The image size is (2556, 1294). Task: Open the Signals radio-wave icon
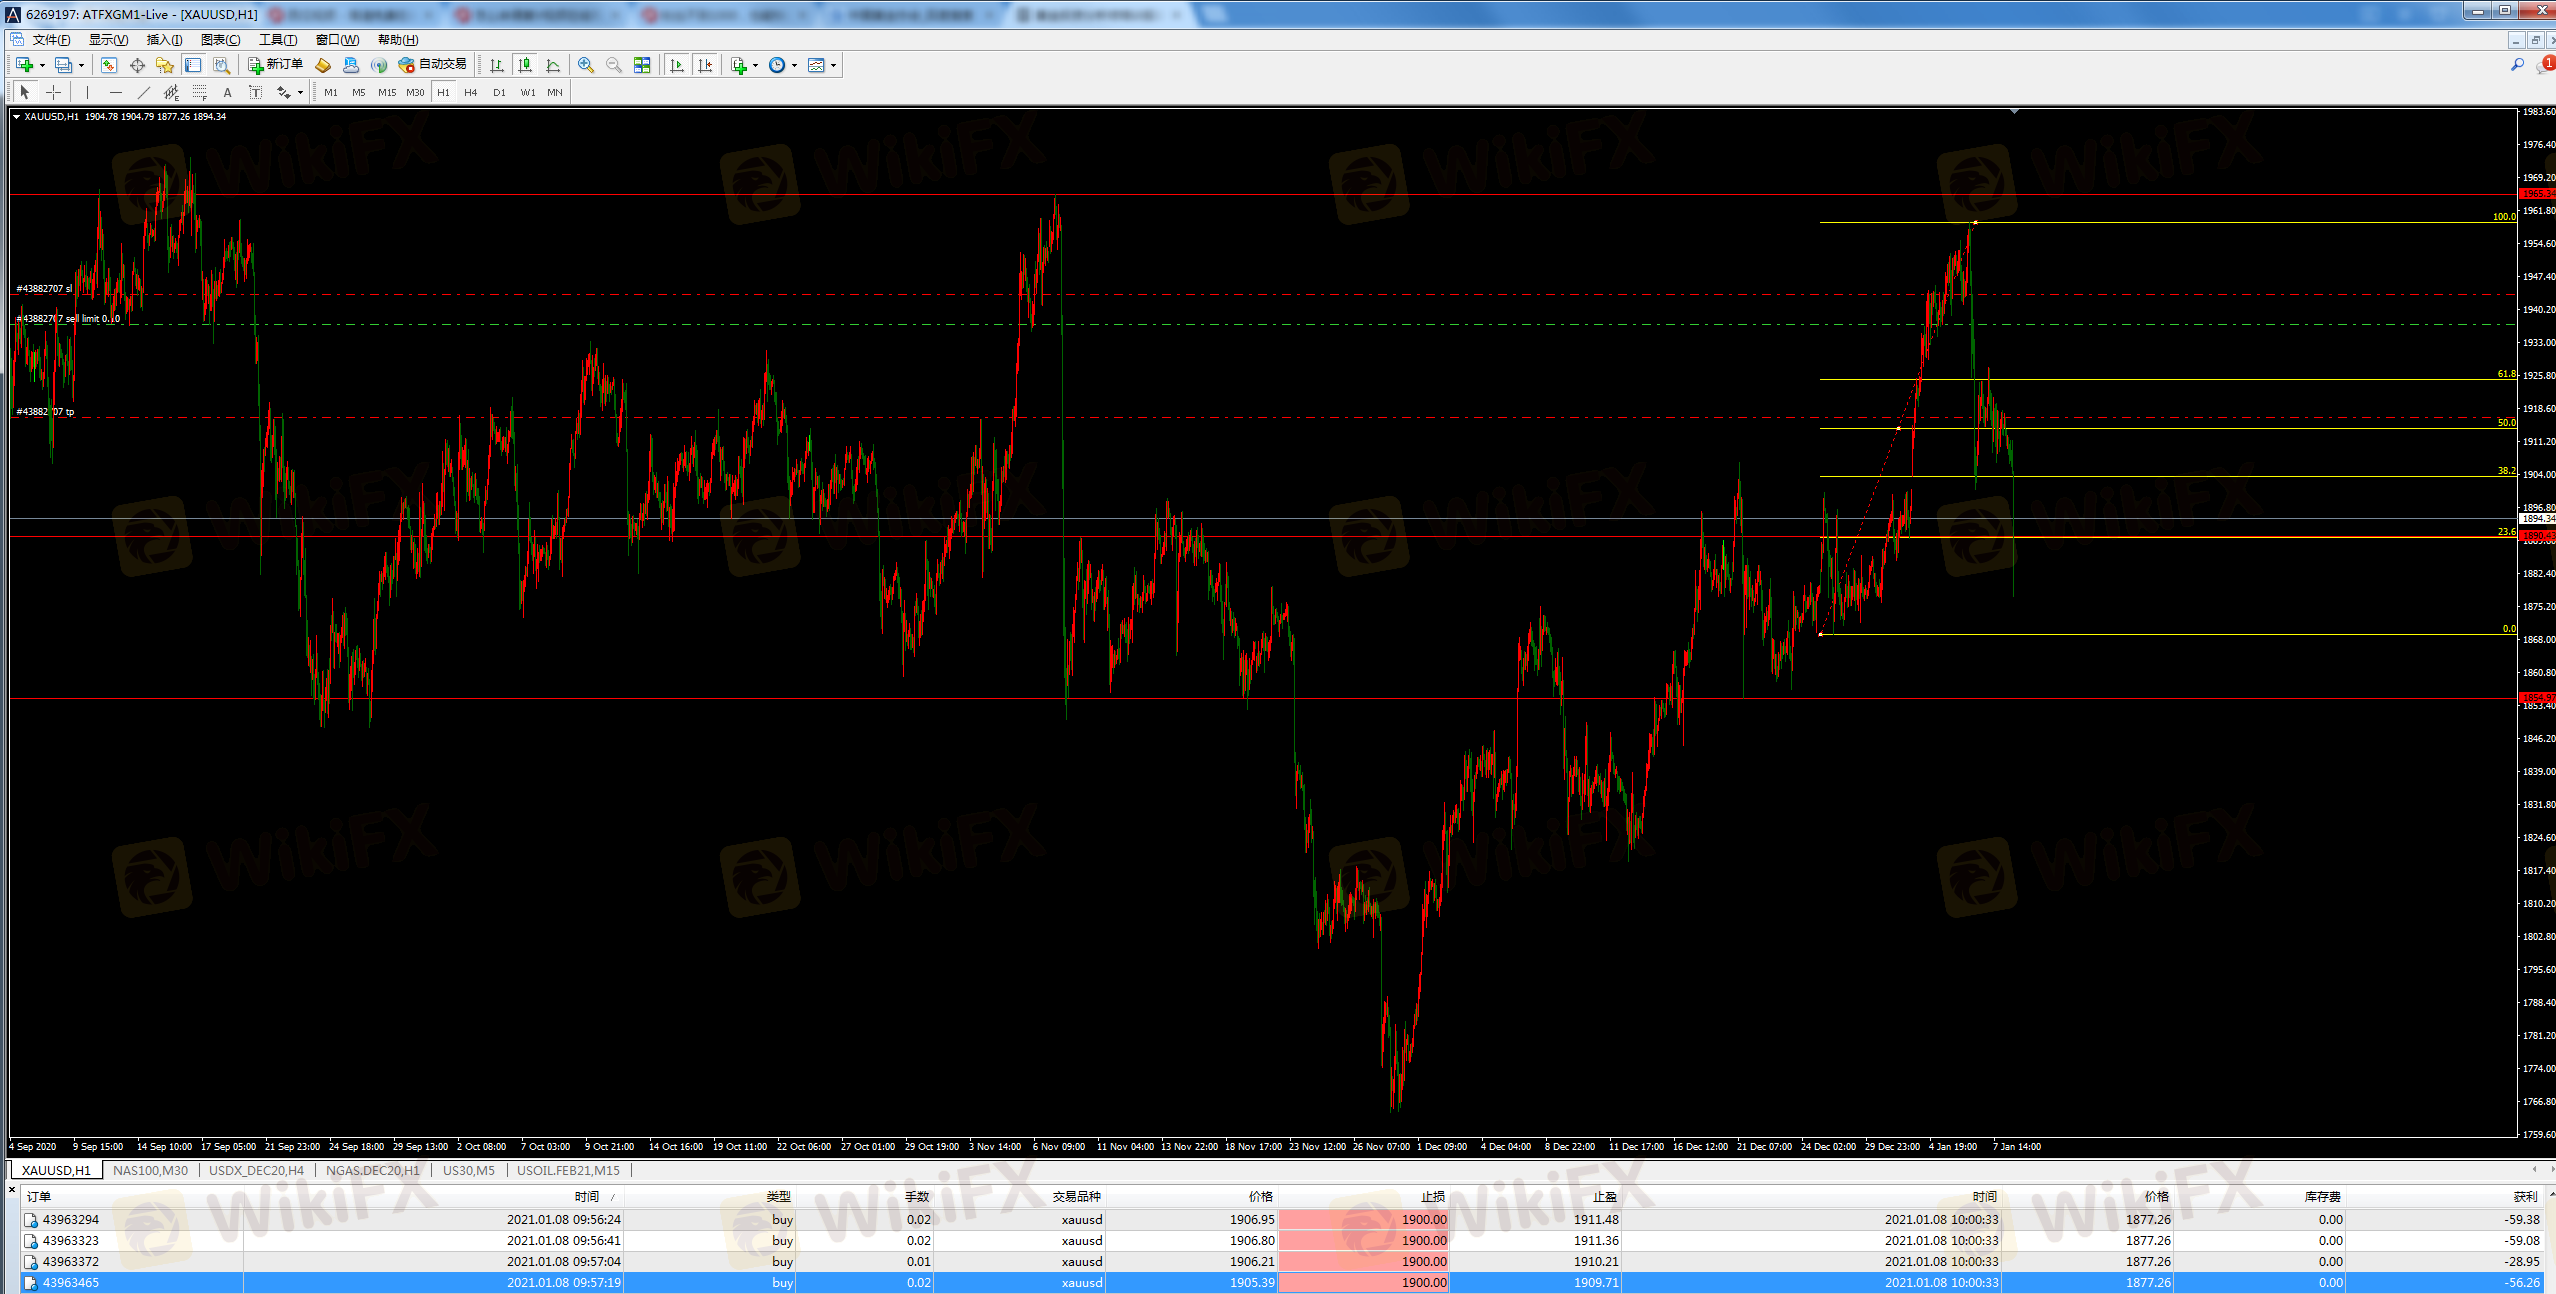click(379, 65)
